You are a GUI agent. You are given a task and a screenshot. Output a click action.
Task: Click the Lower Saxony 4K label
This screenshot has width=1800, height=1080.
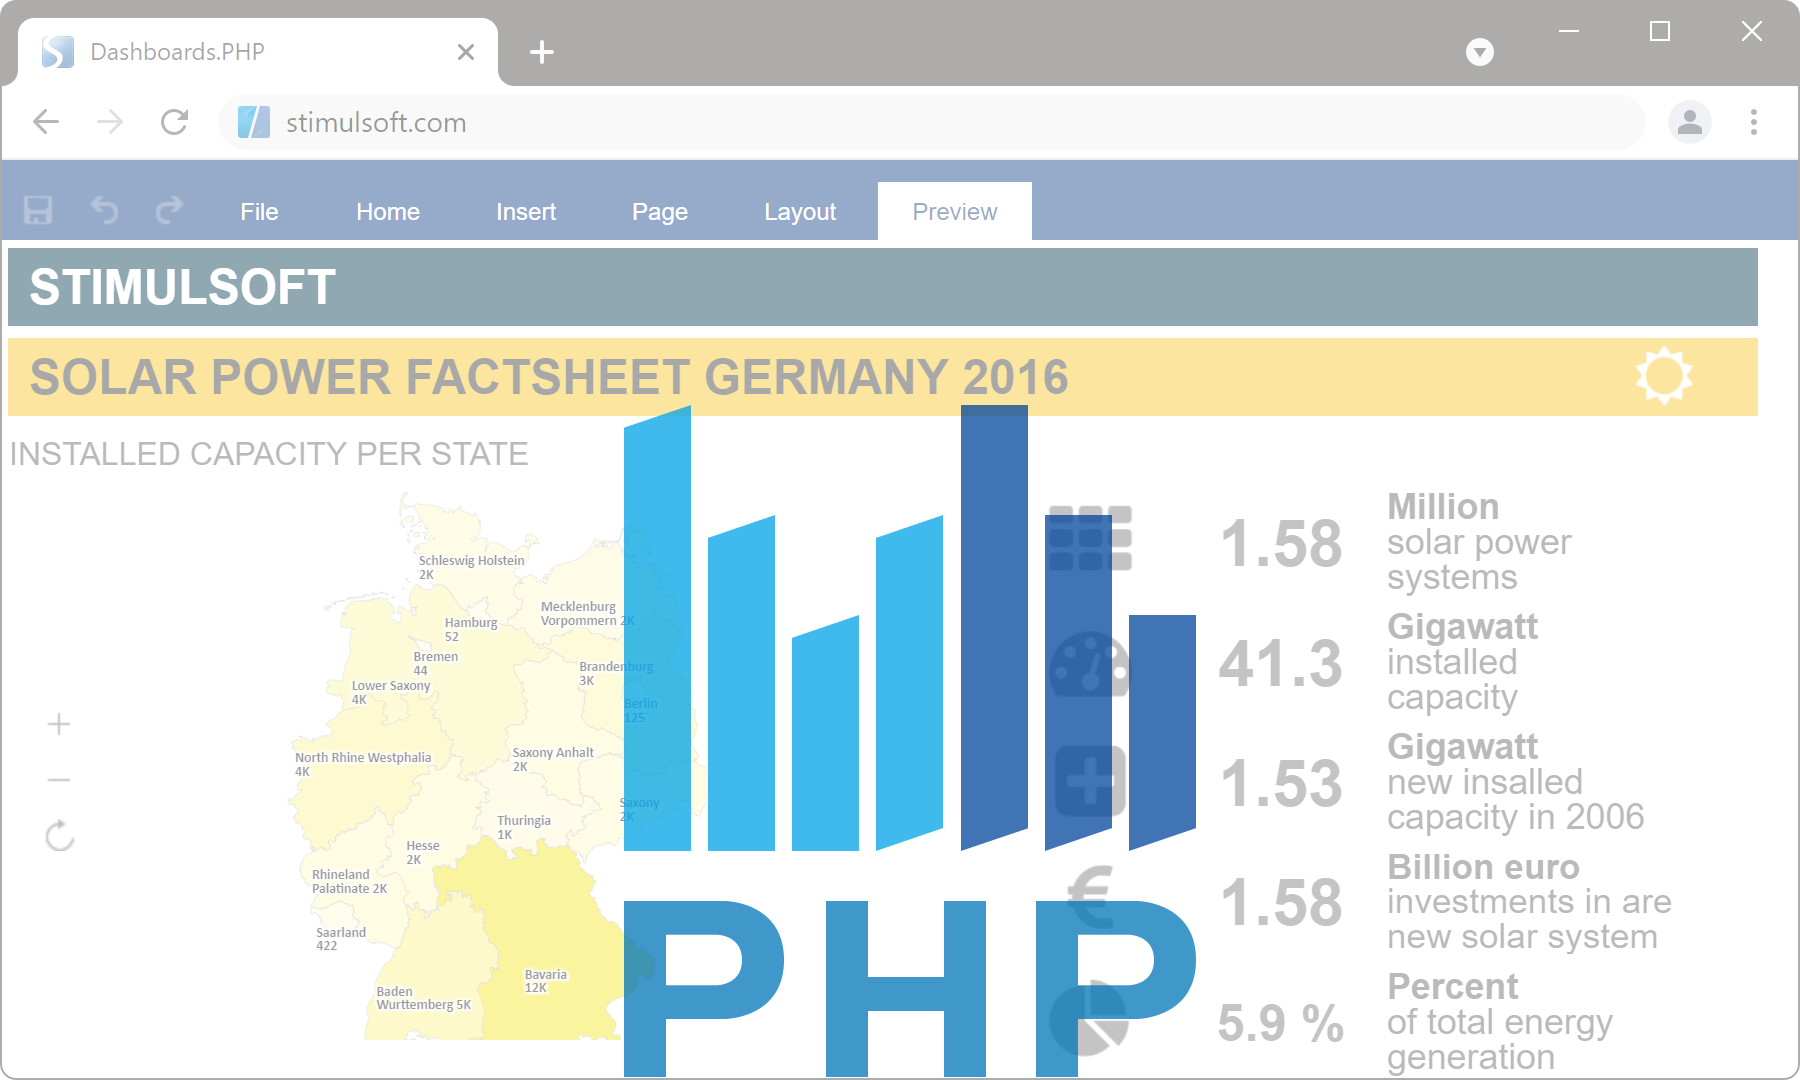[390, 692]
